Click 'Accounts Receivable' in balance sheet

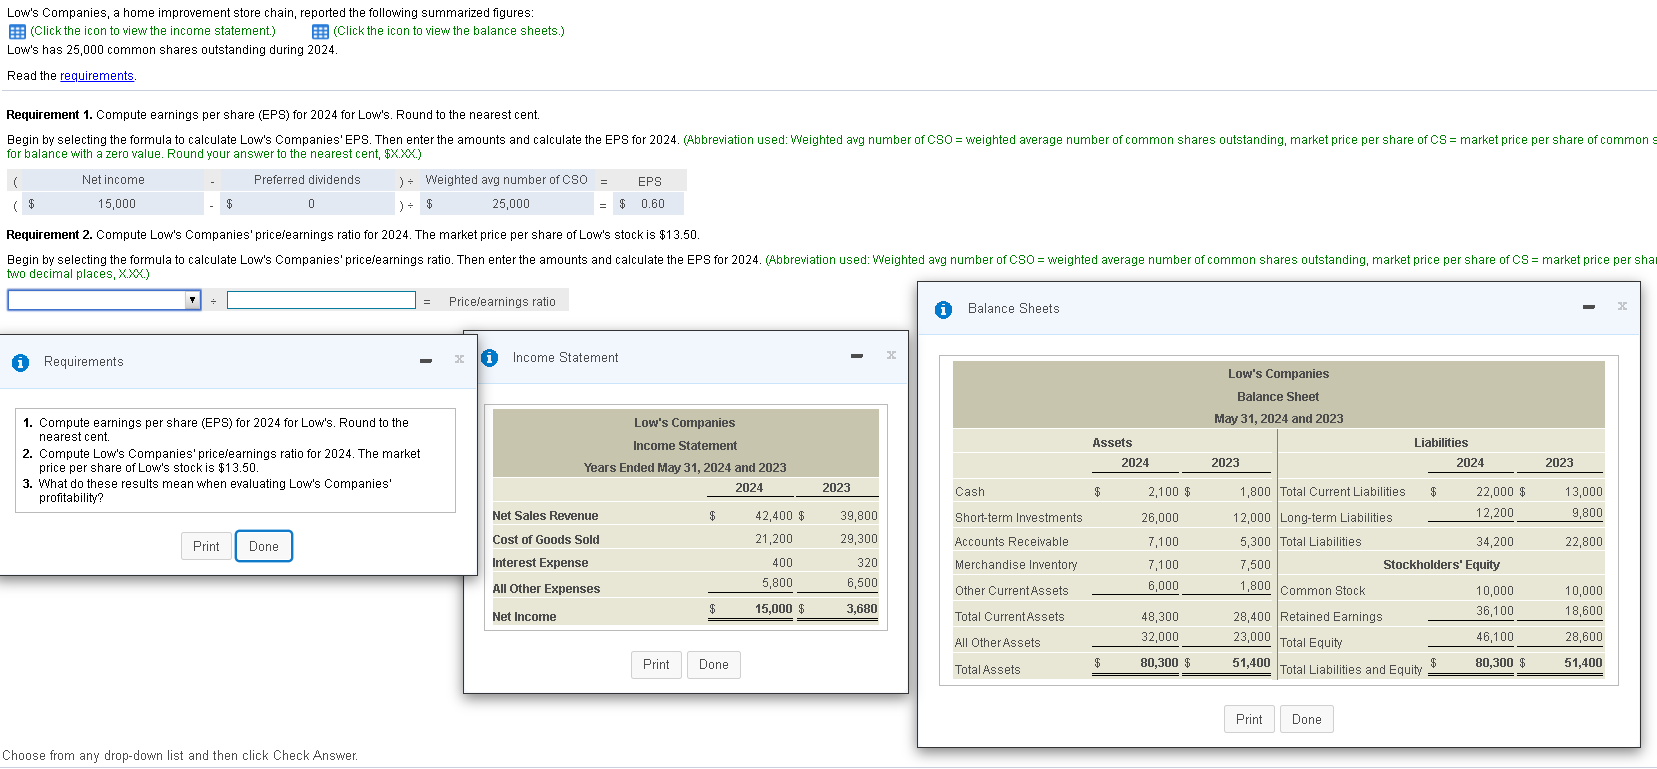click(x=1012, y=542)
